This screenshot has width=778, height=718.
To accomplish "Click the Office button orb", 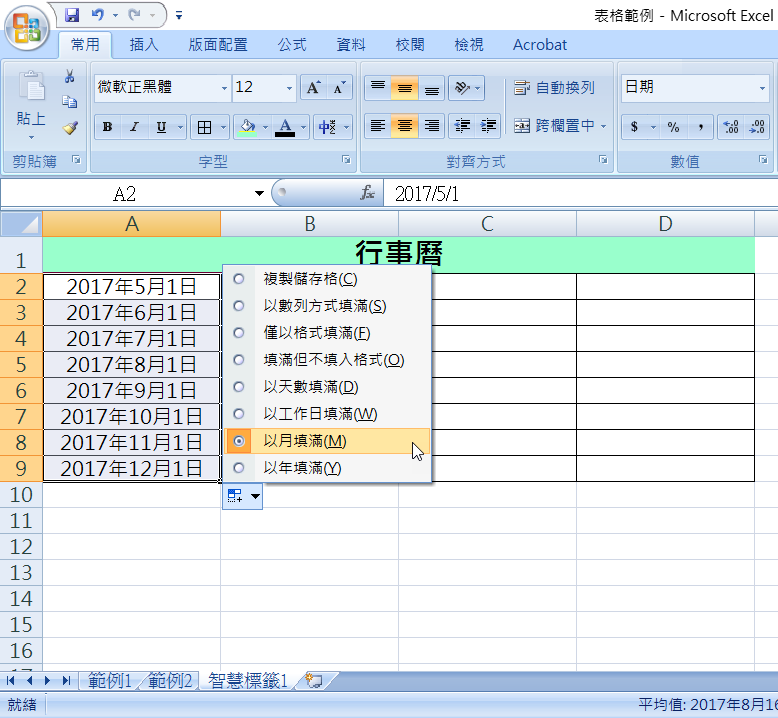I will point(27,28).
